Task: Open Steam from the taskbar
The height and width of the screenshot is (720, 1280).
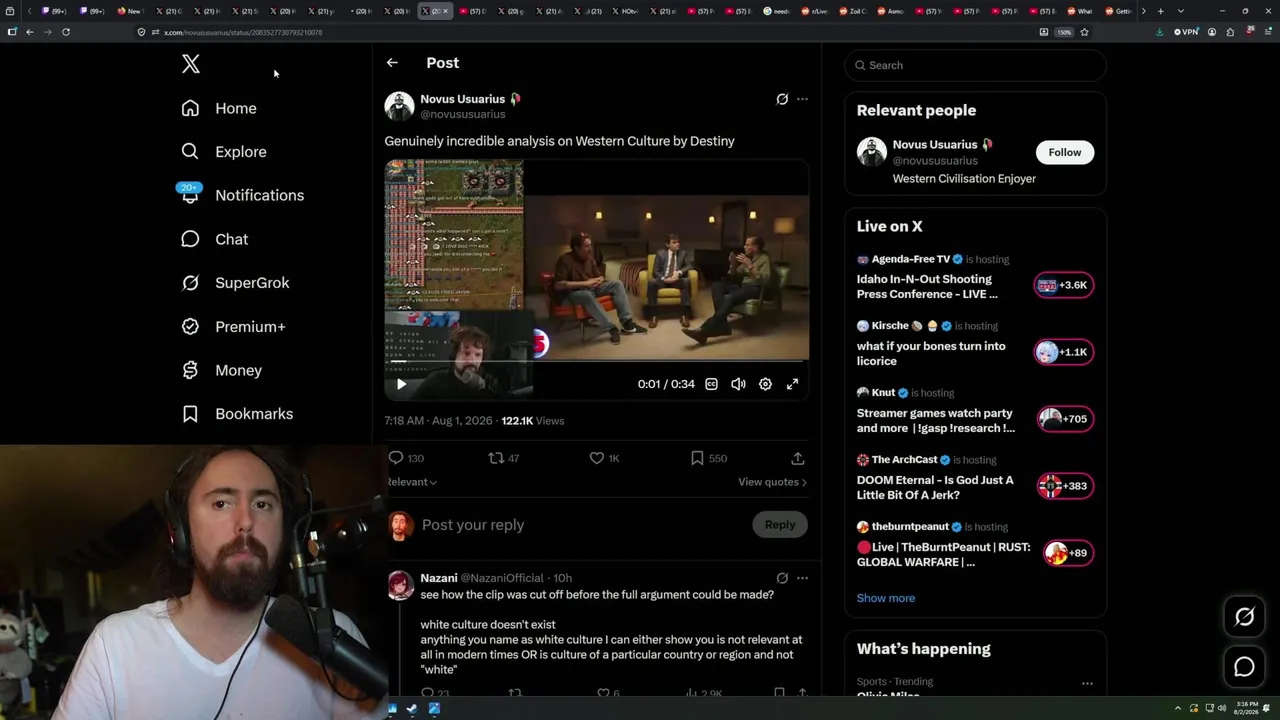Action: (x=411, y=709)
